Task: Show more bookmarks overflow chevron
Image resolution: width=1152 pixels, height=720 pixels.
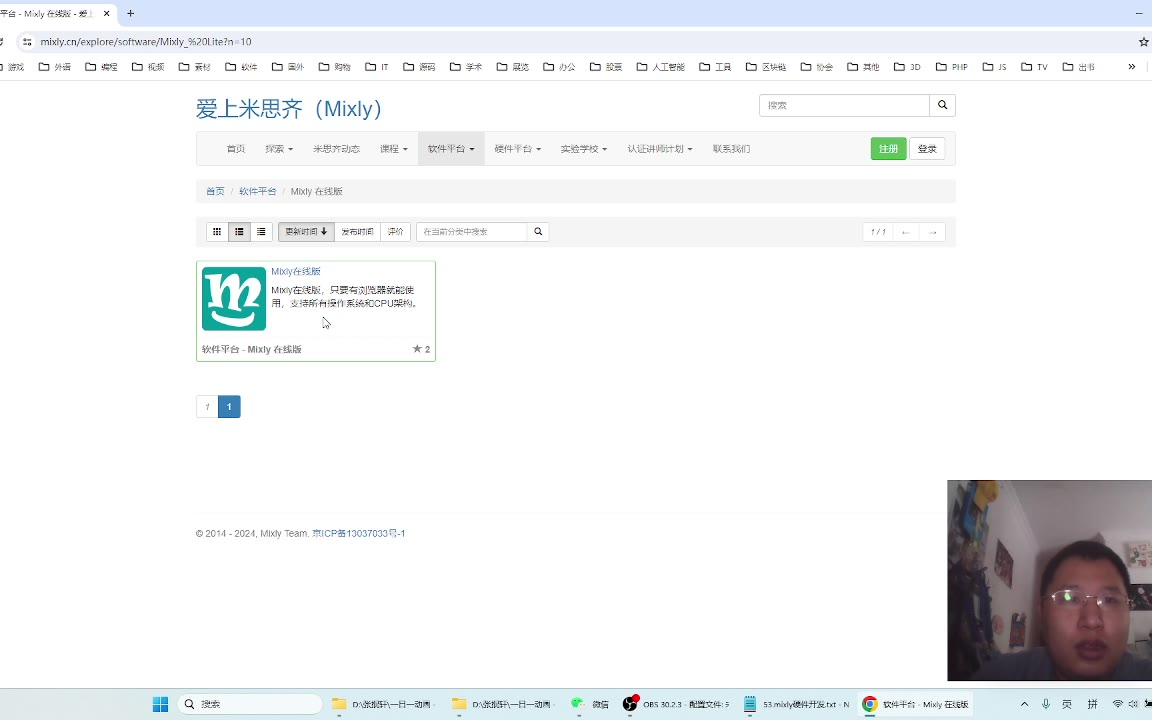Action: pos(1131,67)
